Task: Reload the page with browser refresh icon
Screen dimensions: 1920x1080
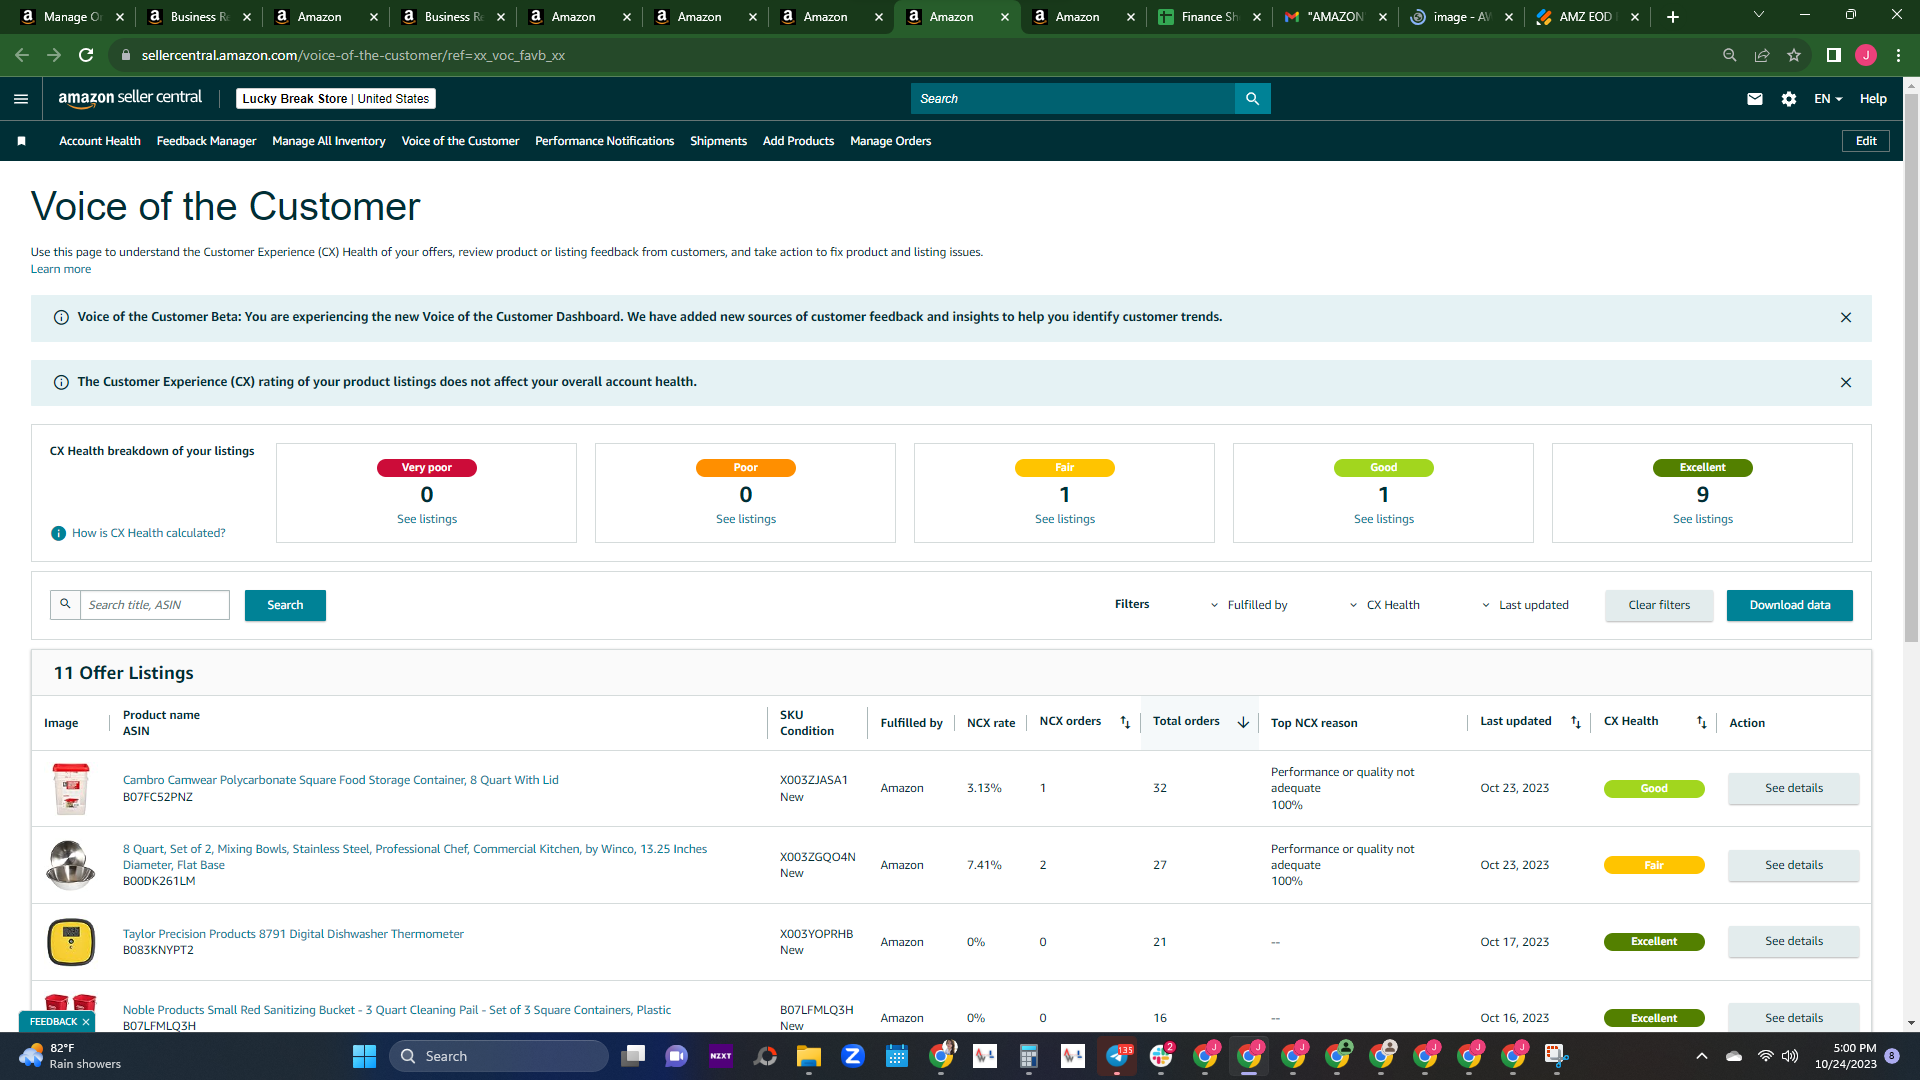Action: tap(86, 55)
